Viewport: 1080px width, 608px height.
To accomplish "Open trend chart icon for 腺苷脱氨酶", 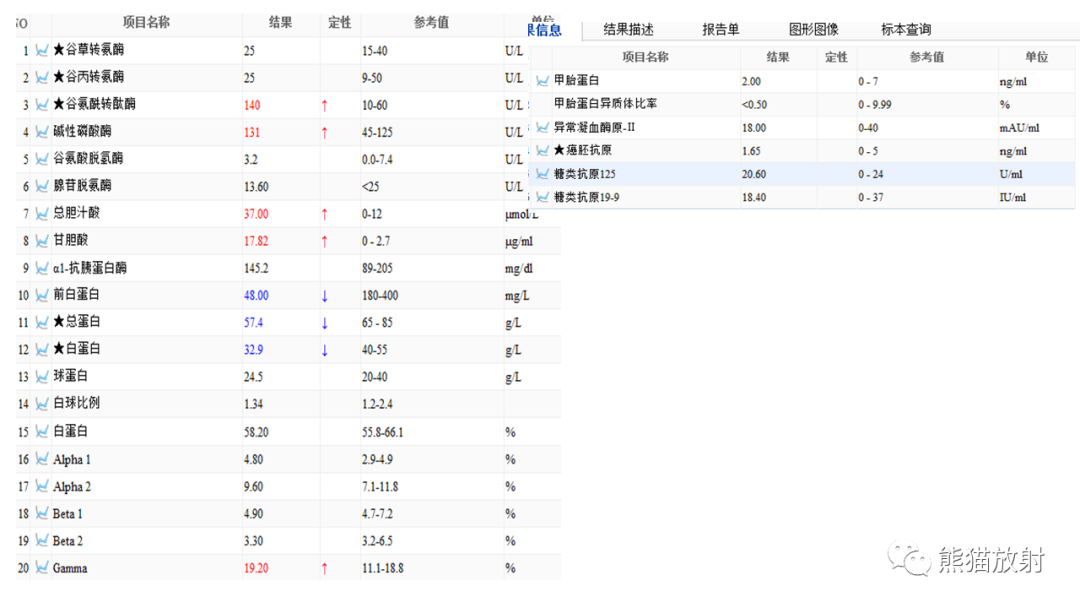I will [x=42, y=186].
